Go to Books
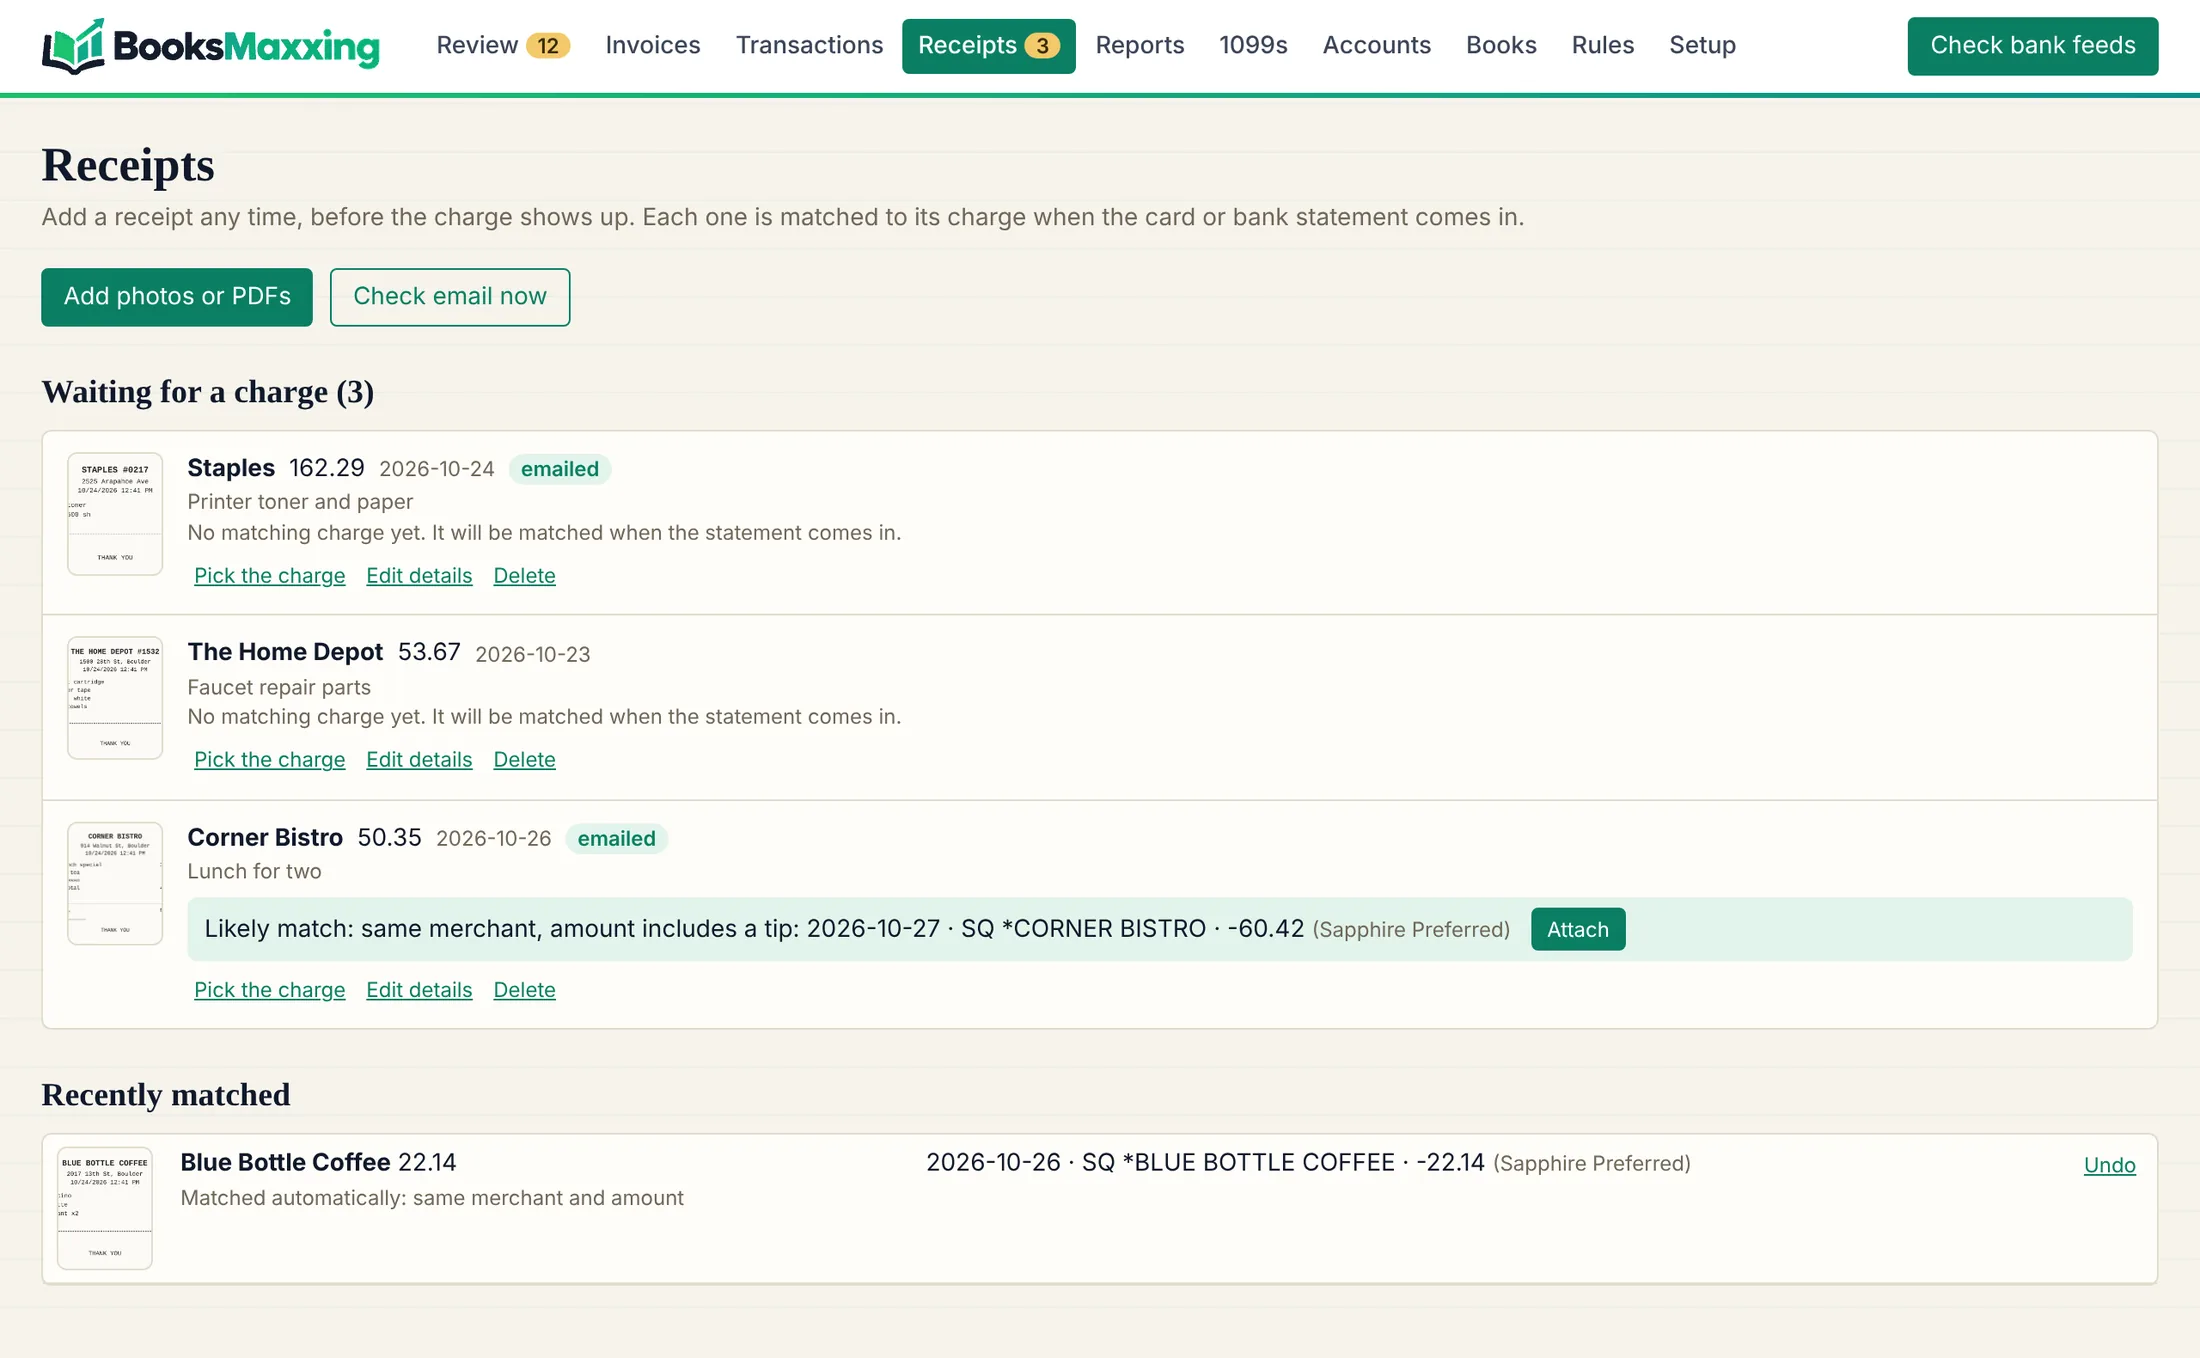The image size is (2200, 1358). pos(1501,46)
